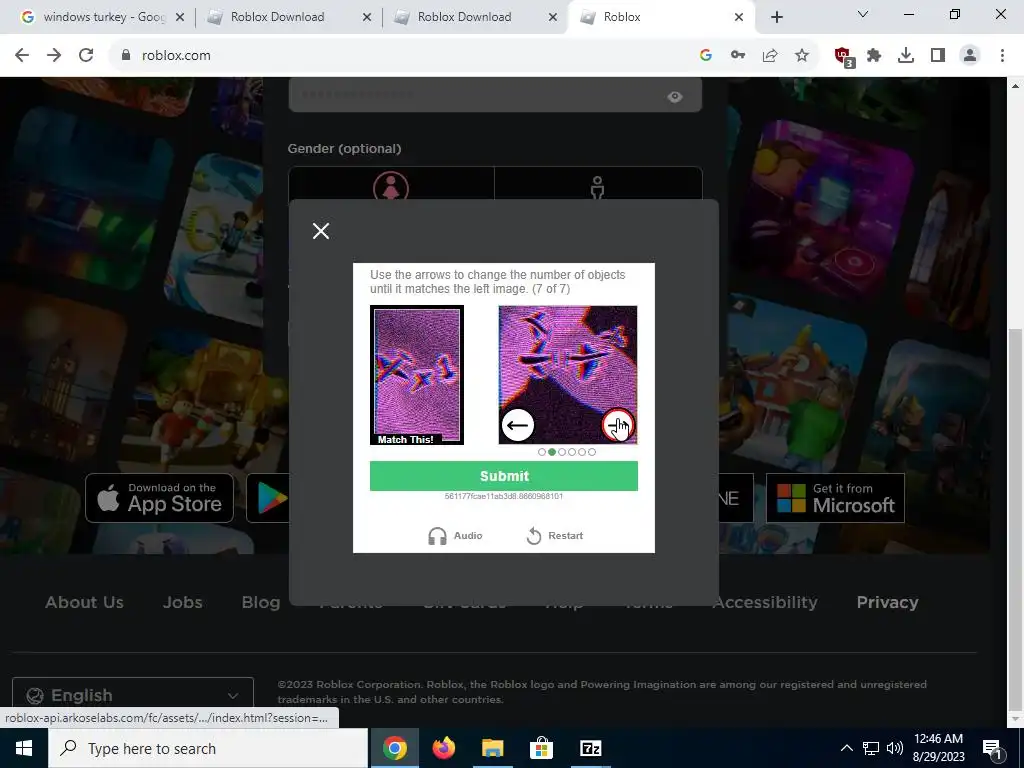Open the Get it from Microsoft badge
1024x768 pixels.
pos(835,498)
